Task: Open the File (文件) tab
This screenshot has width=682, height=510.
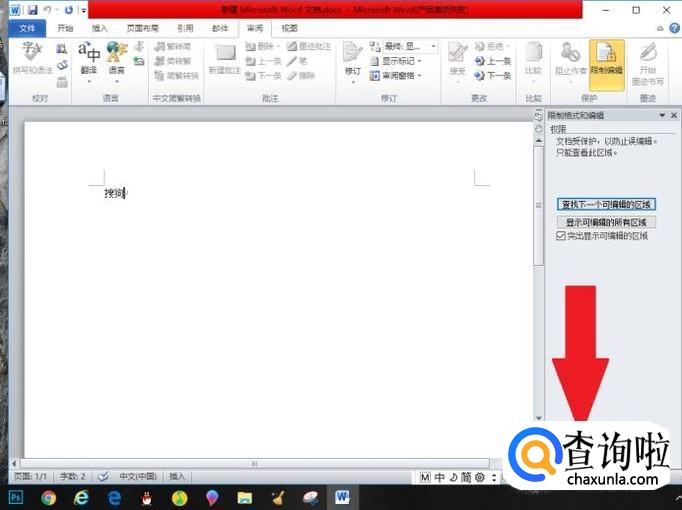Action: pos(27,28)
